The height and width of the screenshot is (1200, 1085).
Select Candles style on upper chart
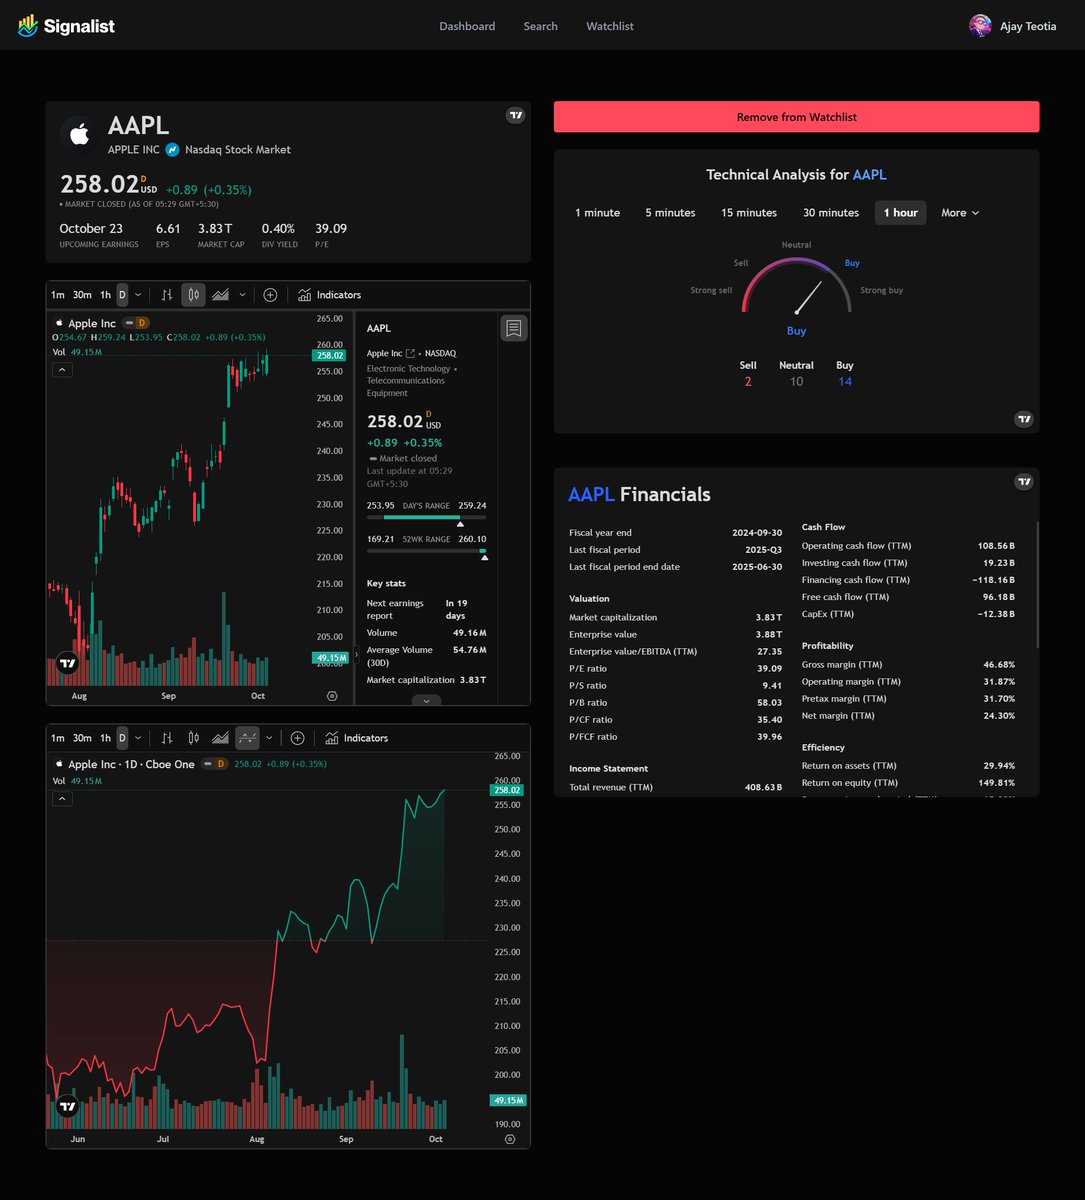pyautogui.click(x=194, y=295)
